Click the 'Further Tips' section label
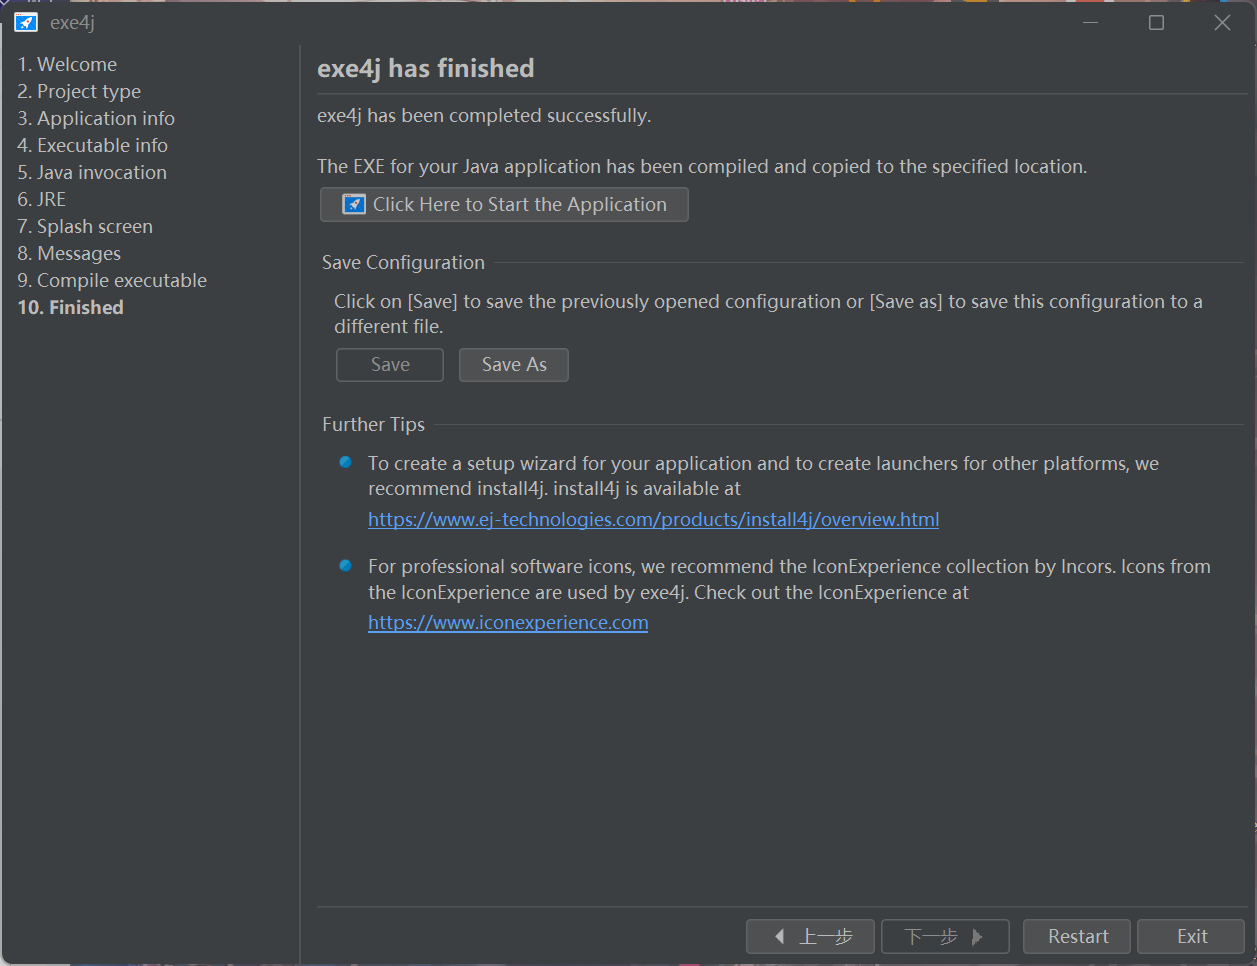 373,424
